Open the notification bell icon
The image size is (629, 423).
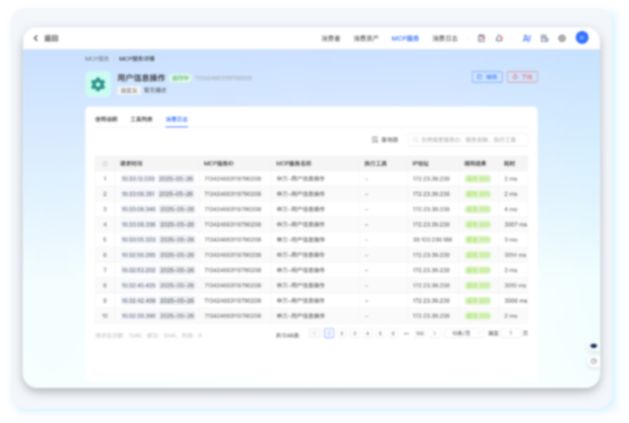pyautogui.click(x=499, y=38)
